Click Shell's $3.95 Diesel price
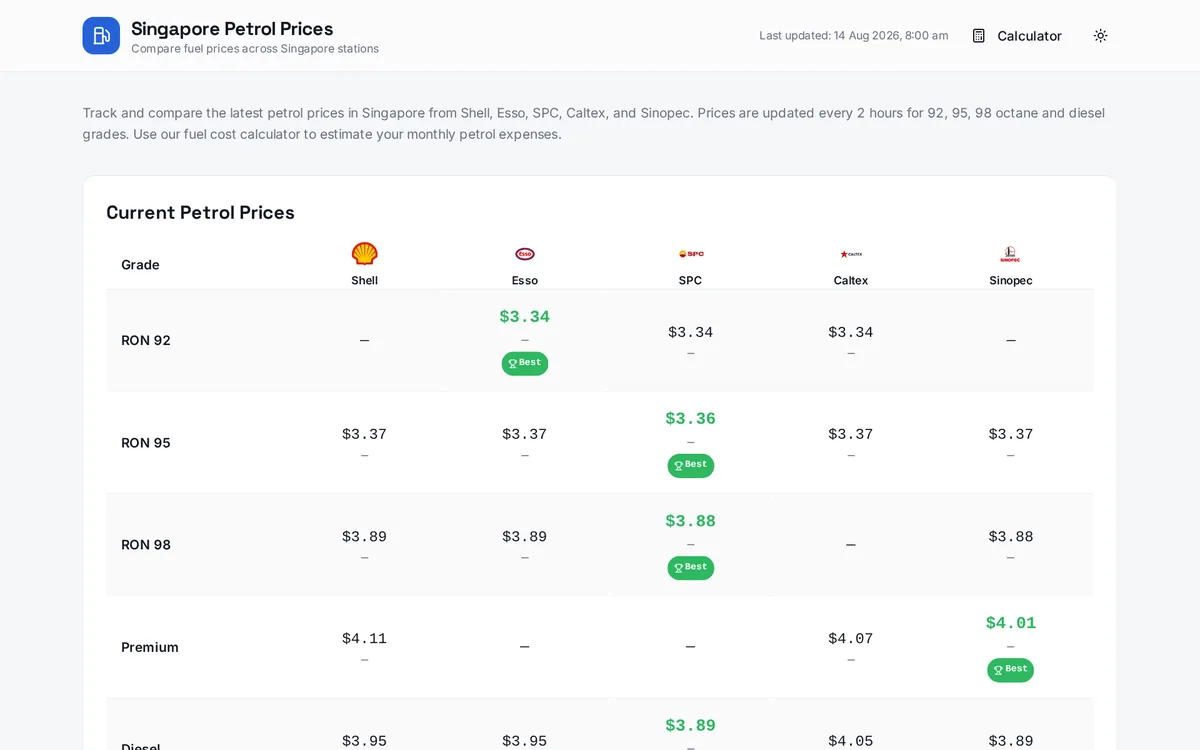 pos(365,741)
